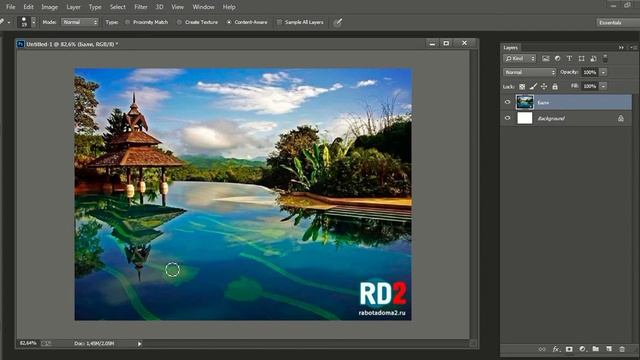Switch to the Layers panel tab
Image resolution: width=640 pixels, height=360 pixels.
pos(510,48)
